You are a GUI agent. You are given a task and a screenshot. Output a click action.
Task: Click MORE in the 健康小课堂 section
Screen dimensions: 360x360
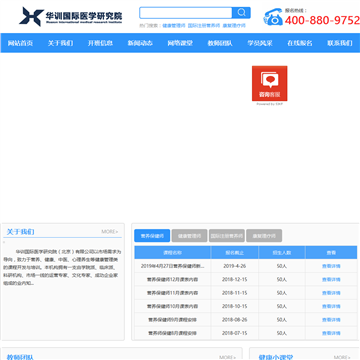[x=342, y=357]
